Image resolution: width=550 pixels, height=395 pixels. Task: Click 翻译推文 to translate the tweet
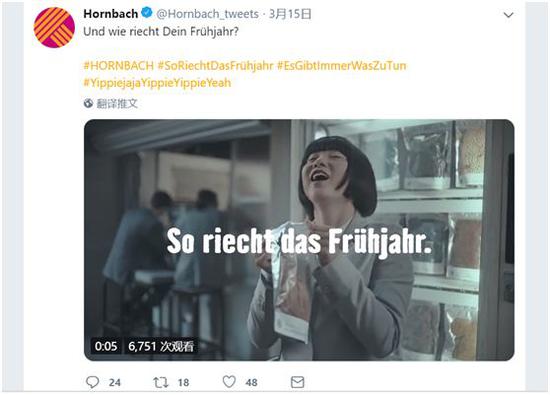(117, 103)
